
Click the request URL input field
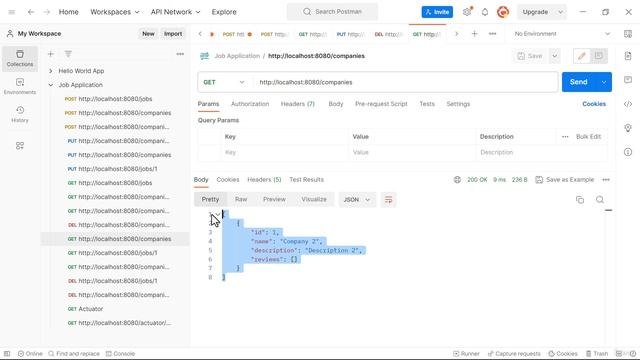(x=405, y=82)
